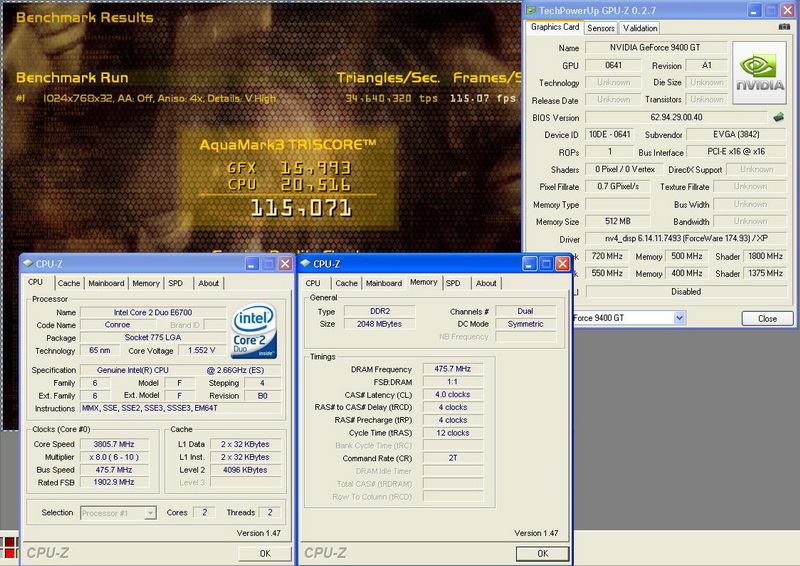This screenshot has height=566, width=800.
Task: Open the Processor #1 selection dropdown
Action: coord(150,513)
